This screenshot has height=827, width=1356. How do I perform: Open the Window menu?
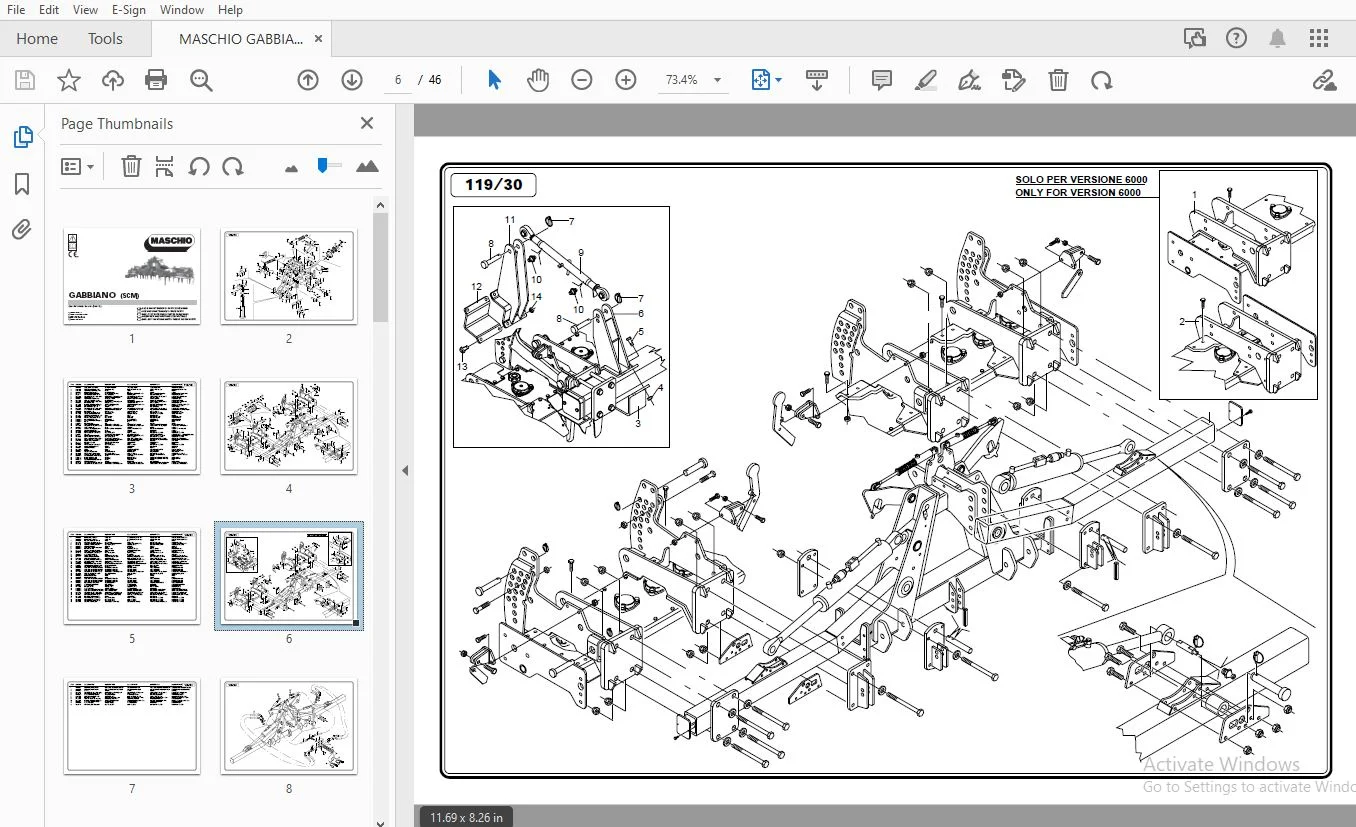point(182,9)
